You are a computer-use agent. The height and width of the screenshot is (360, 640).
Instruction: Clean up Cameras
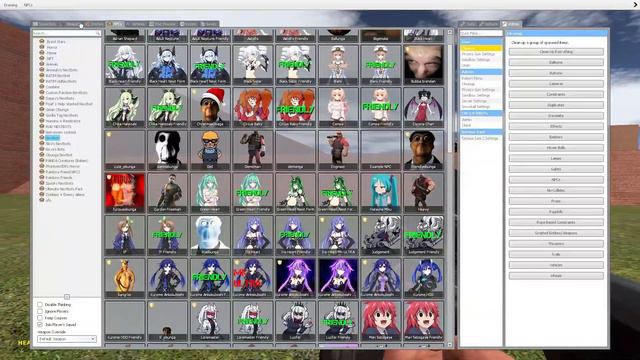(556, 84)
